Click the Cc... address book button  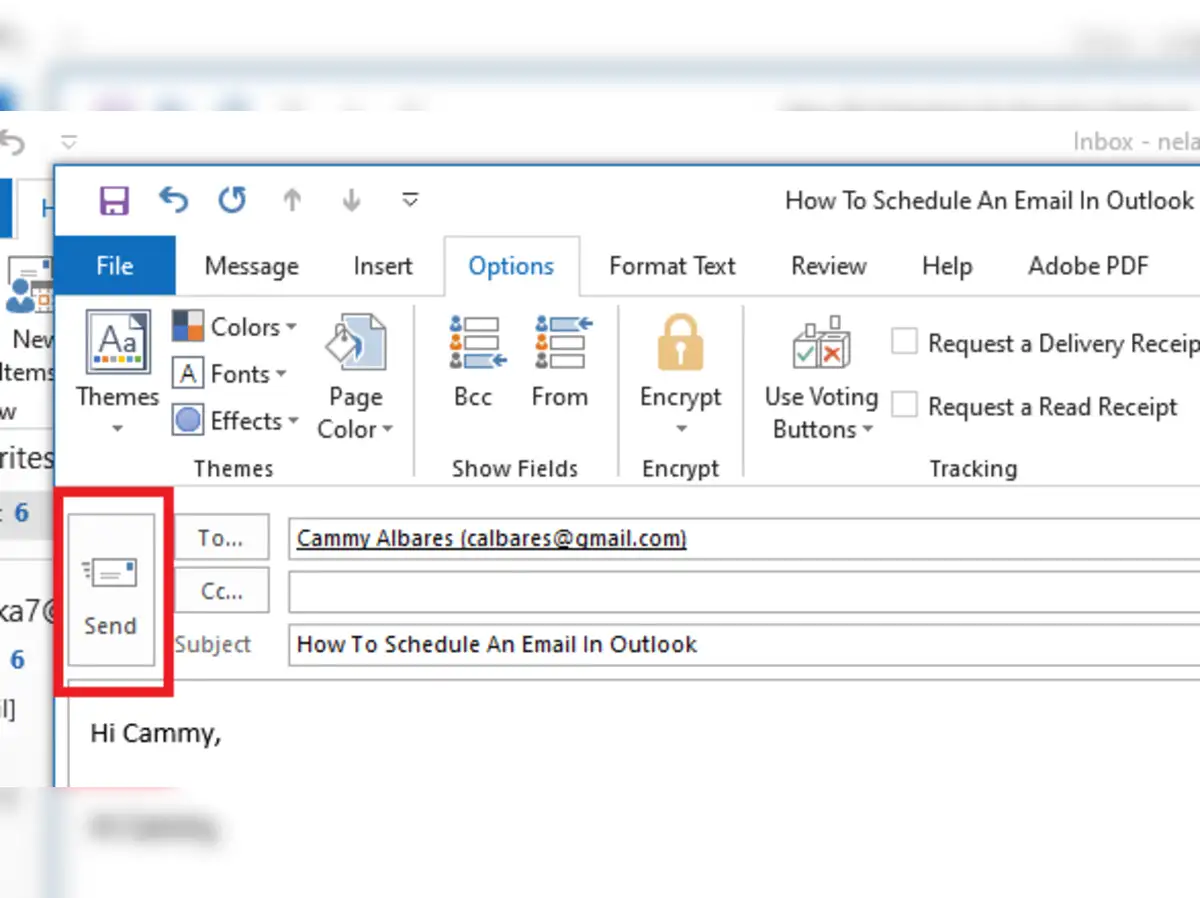click(221, 590)
